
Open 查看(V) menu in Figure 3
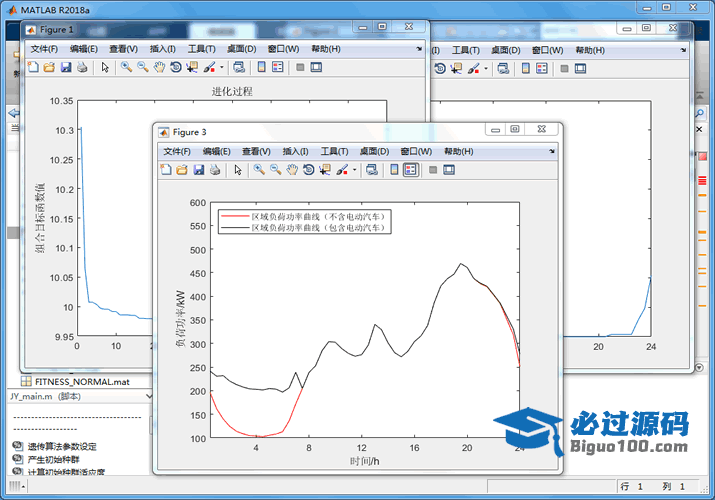256,151
